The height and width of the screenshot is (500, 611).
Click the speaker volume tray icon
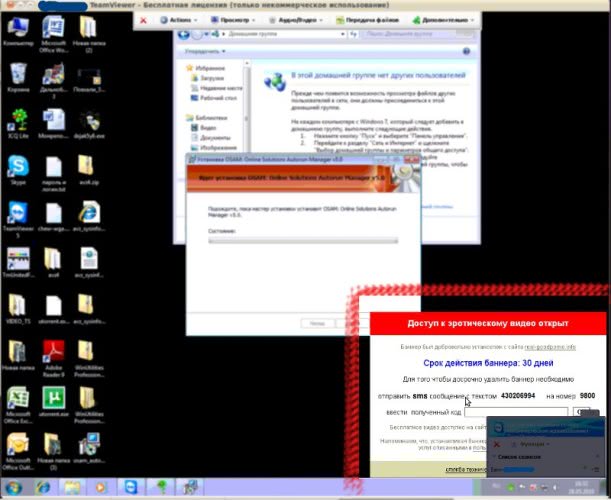click(x=554, y=487)
